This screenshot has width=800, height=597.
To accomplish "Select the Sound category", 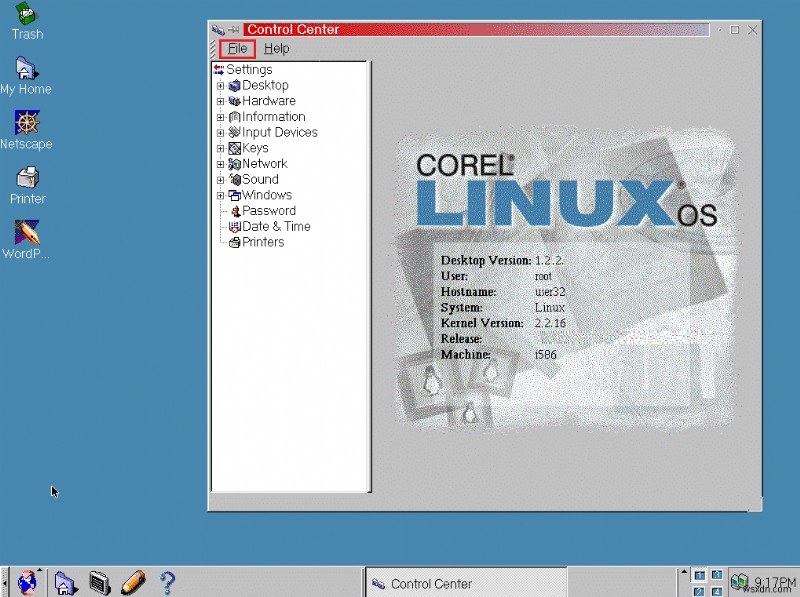I will coord(254,180).
